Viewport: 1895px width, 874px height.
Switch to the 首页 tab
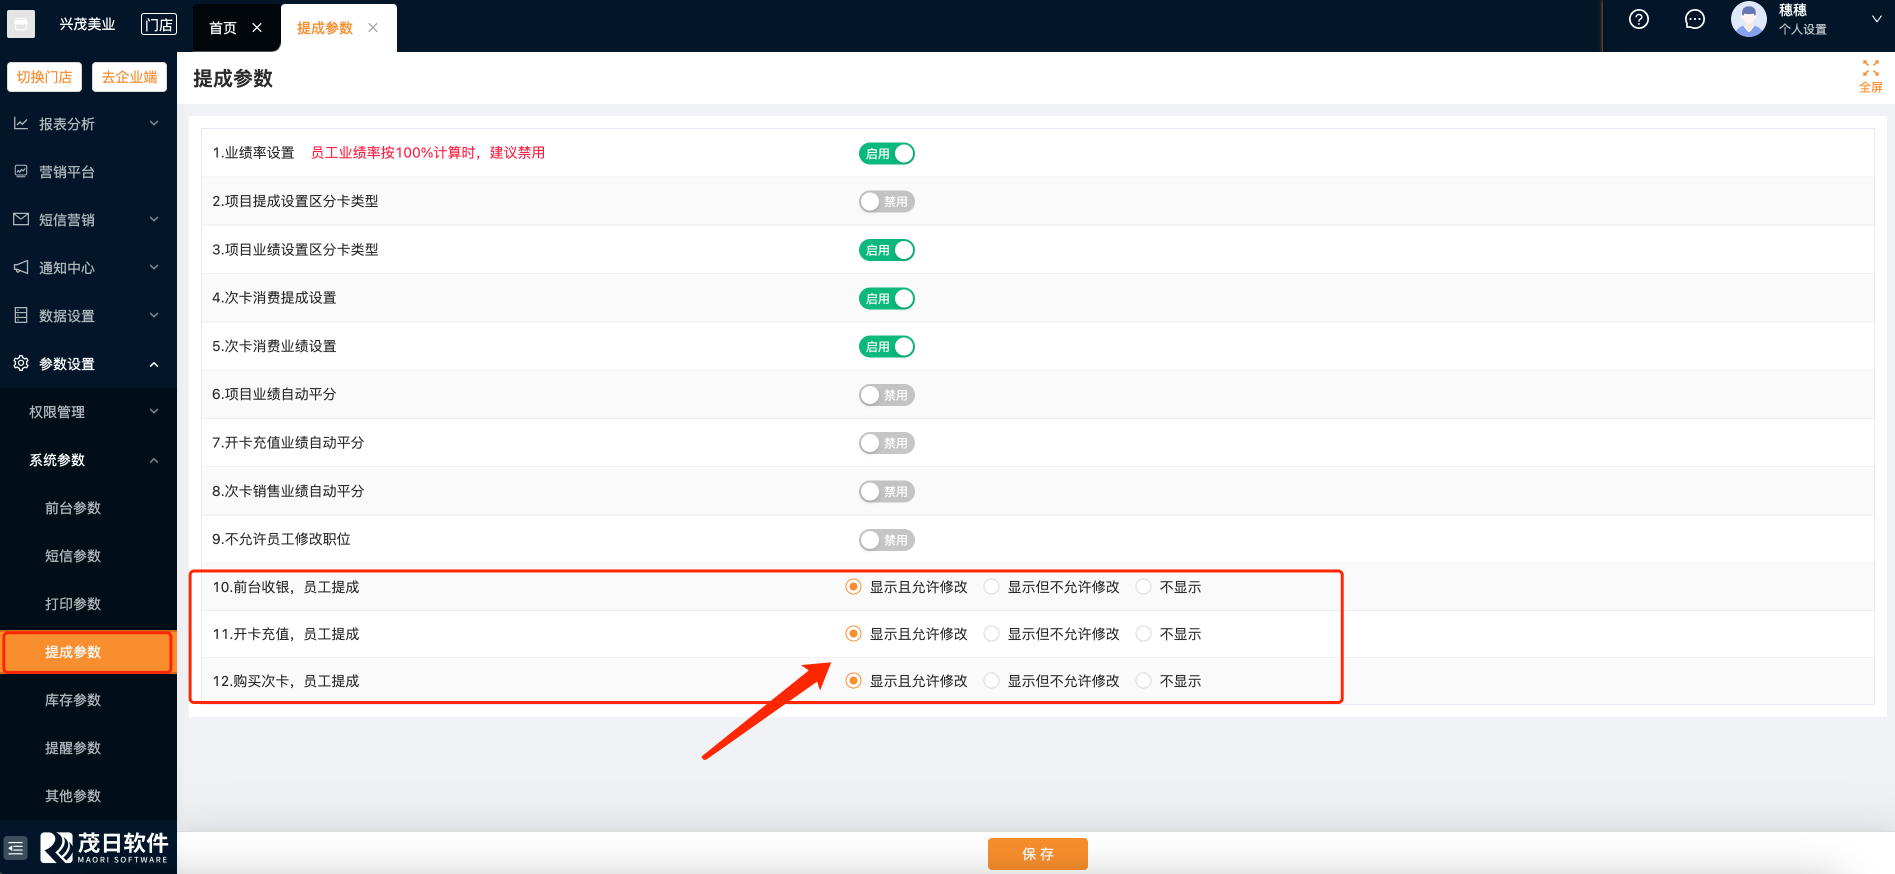point(223,28)
